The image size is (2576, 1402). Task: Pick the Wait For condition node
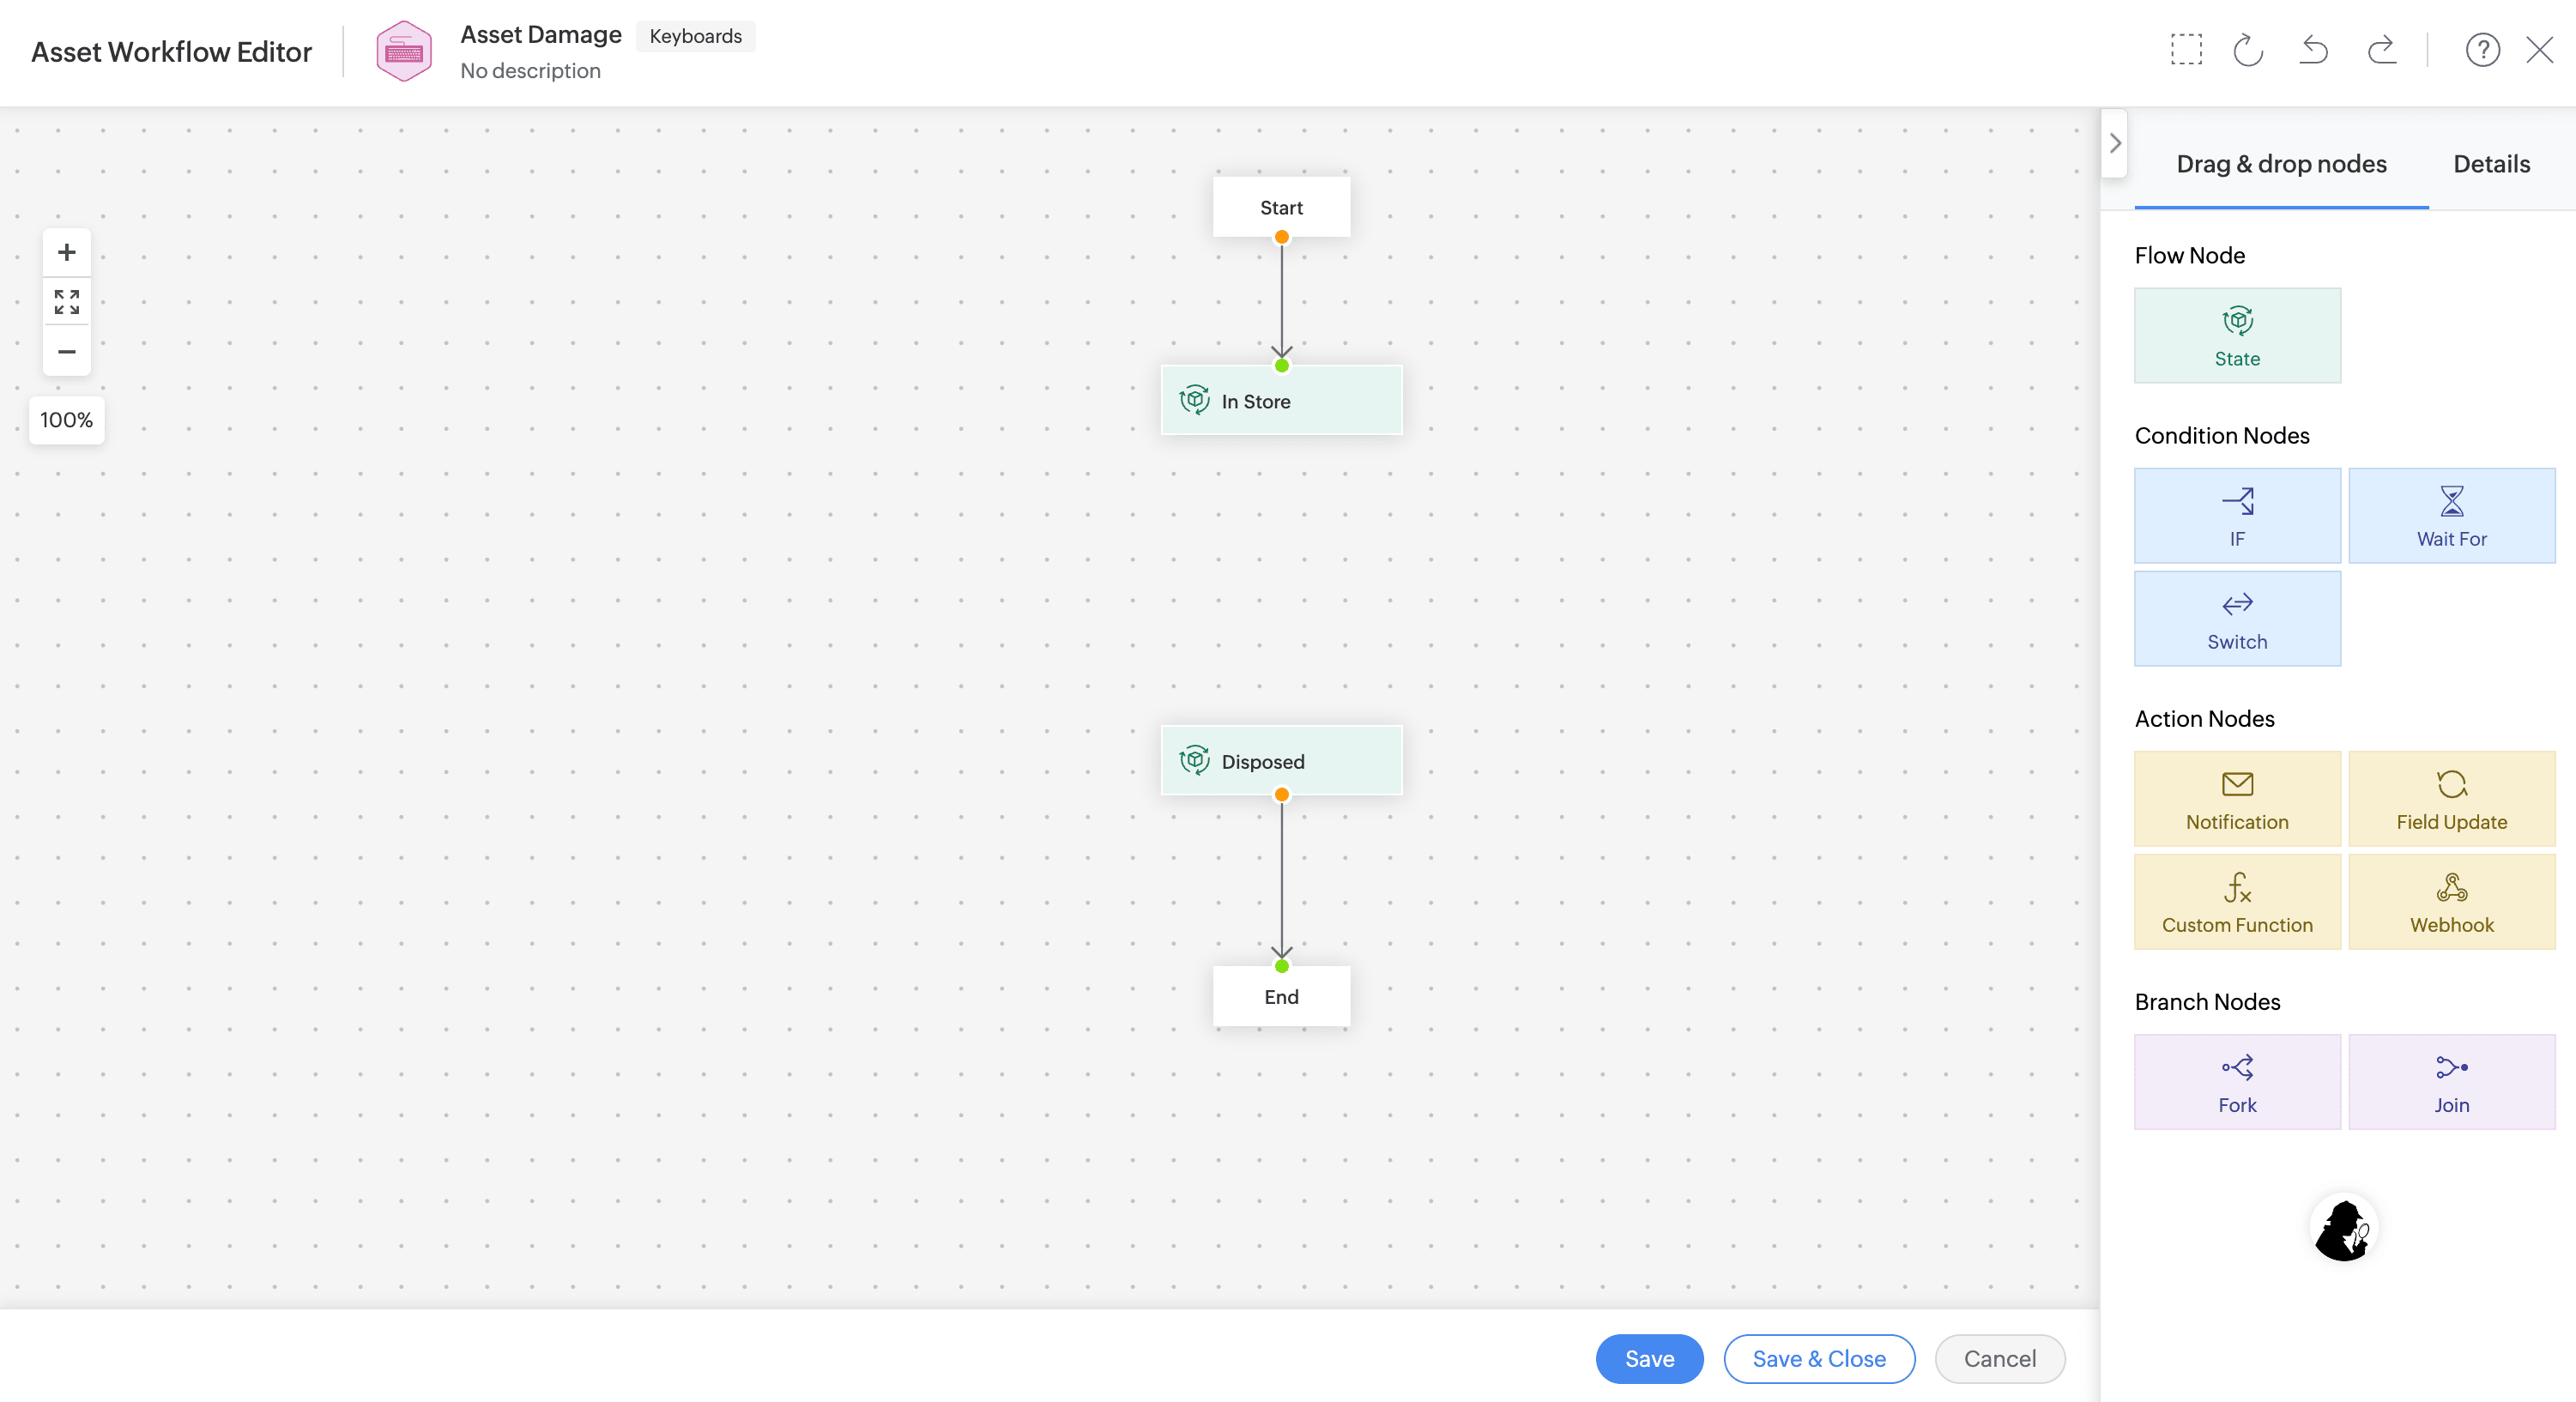[2451, 515]
